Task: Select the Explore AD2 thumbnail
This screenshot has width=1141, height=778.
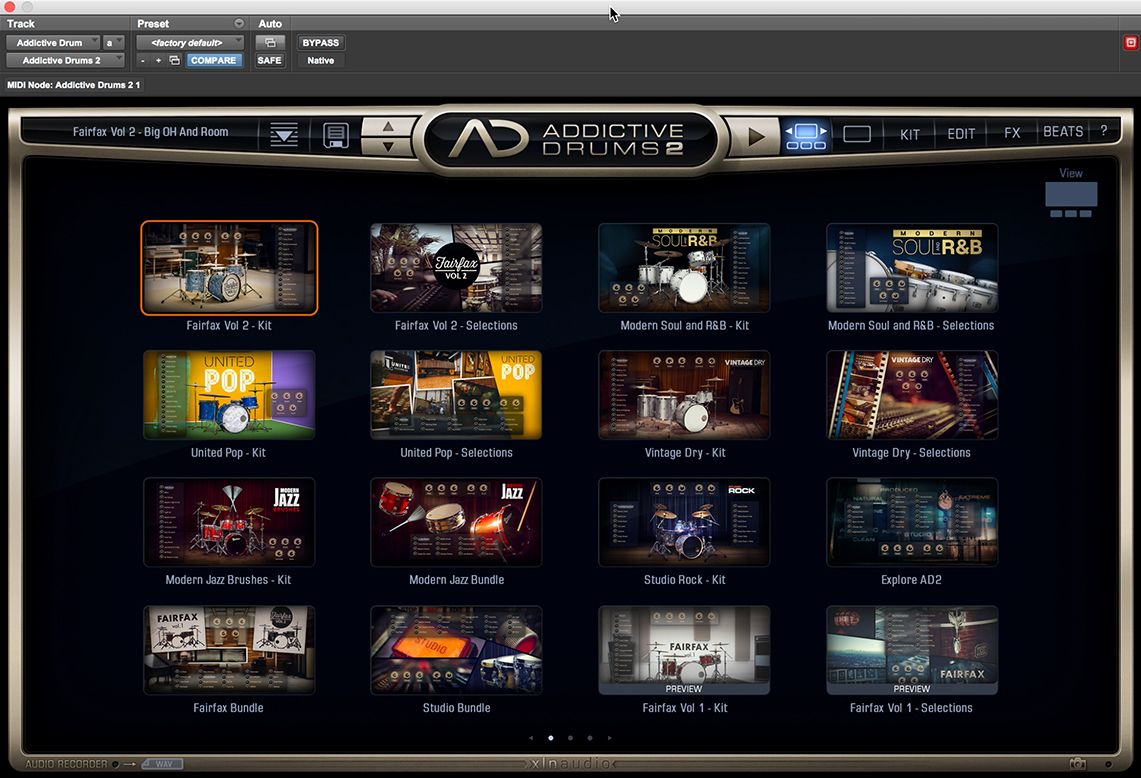Action: pos(912,523)
